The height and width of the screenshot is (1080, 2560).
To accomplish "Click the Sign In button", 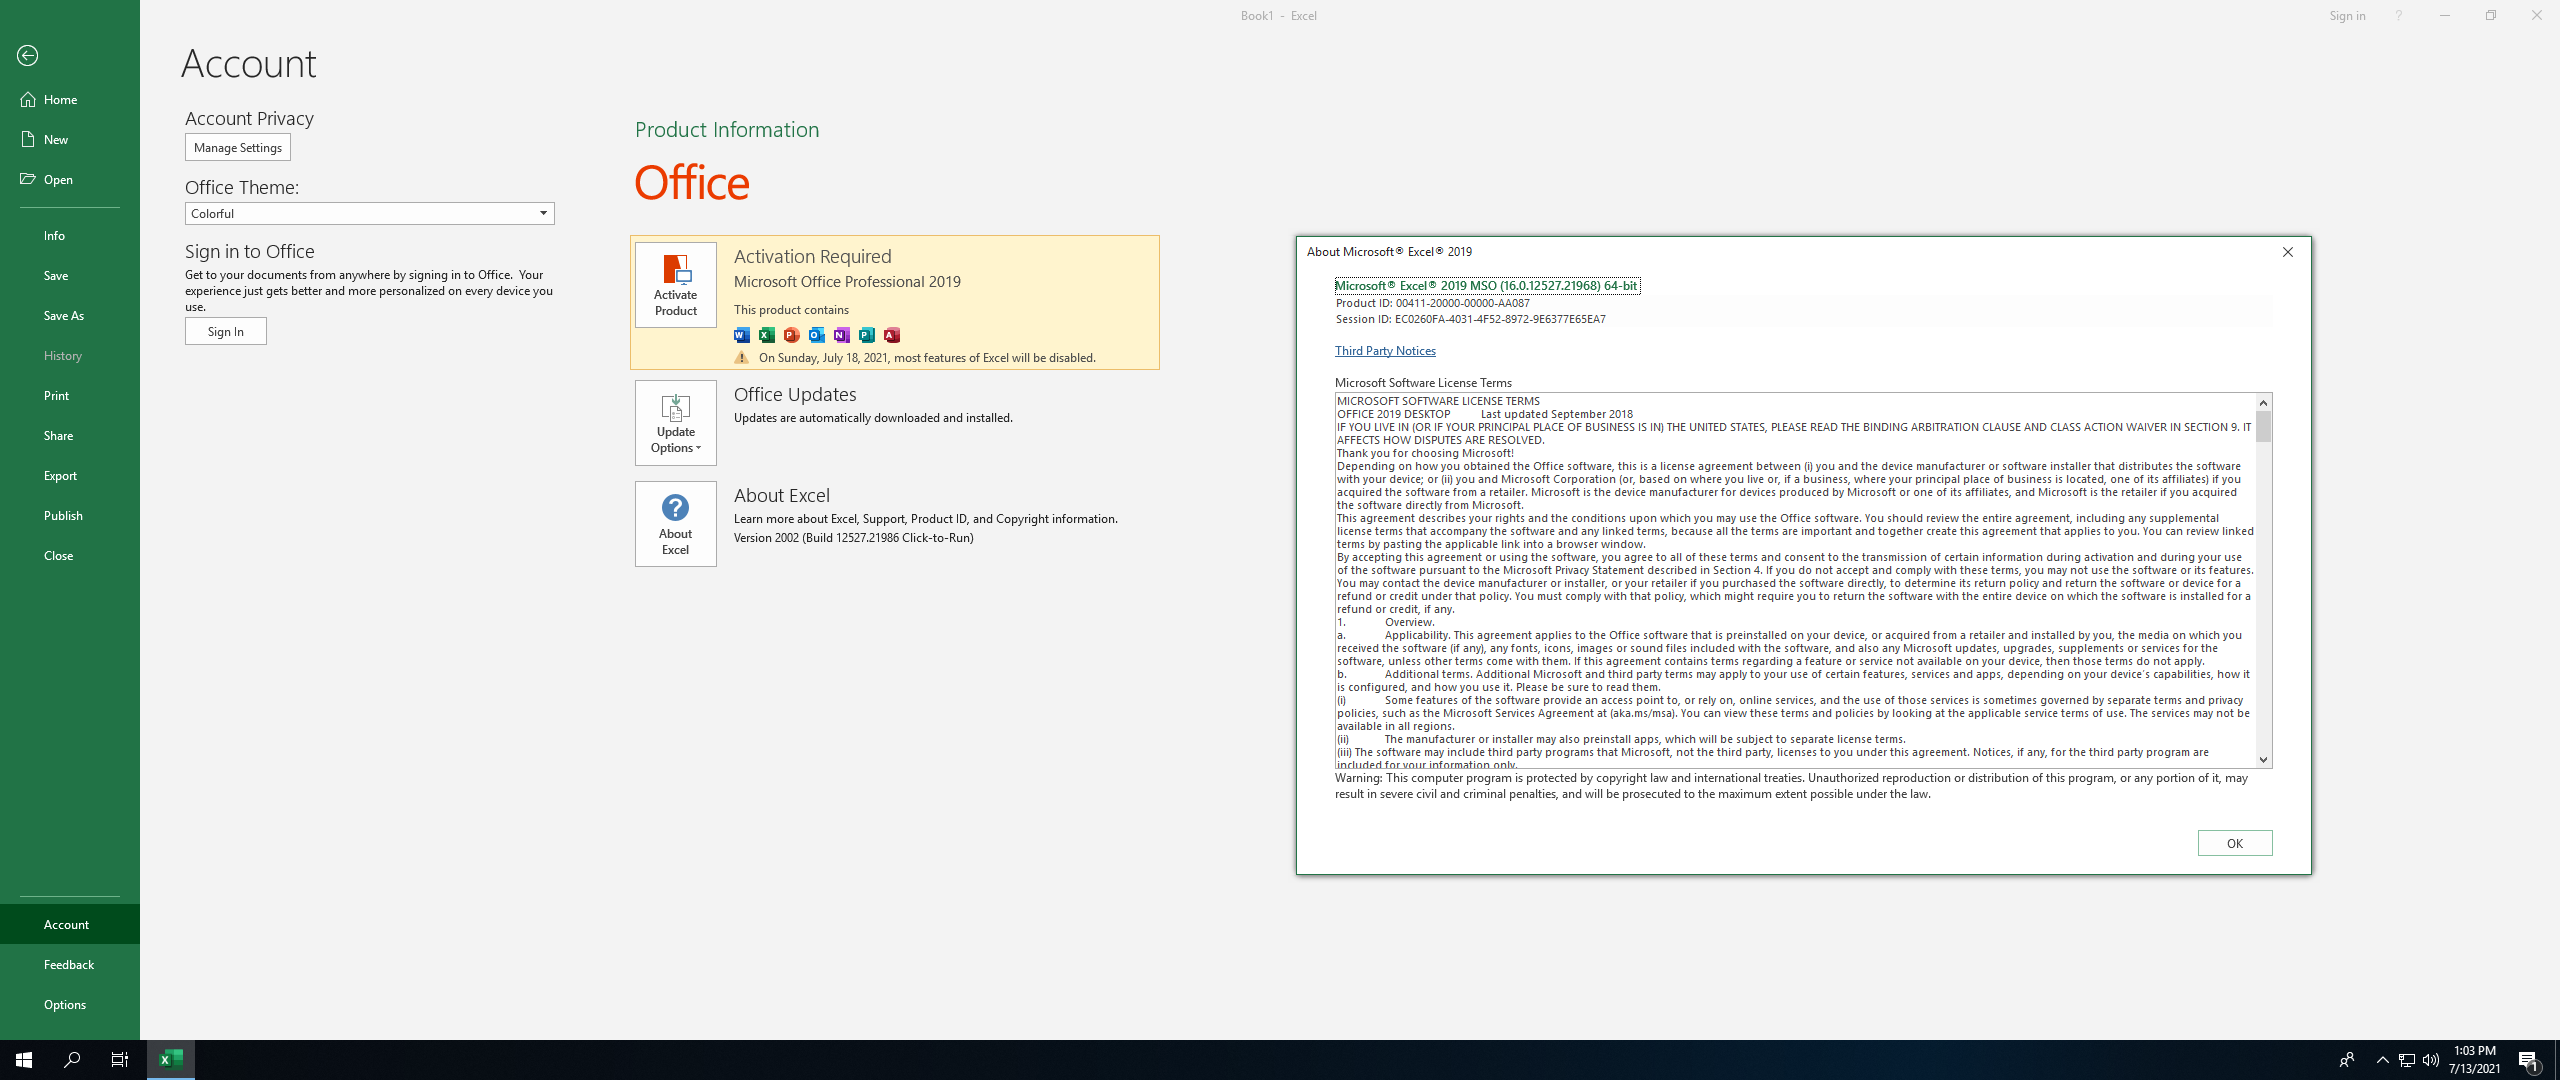I will (x=226, y=331).
